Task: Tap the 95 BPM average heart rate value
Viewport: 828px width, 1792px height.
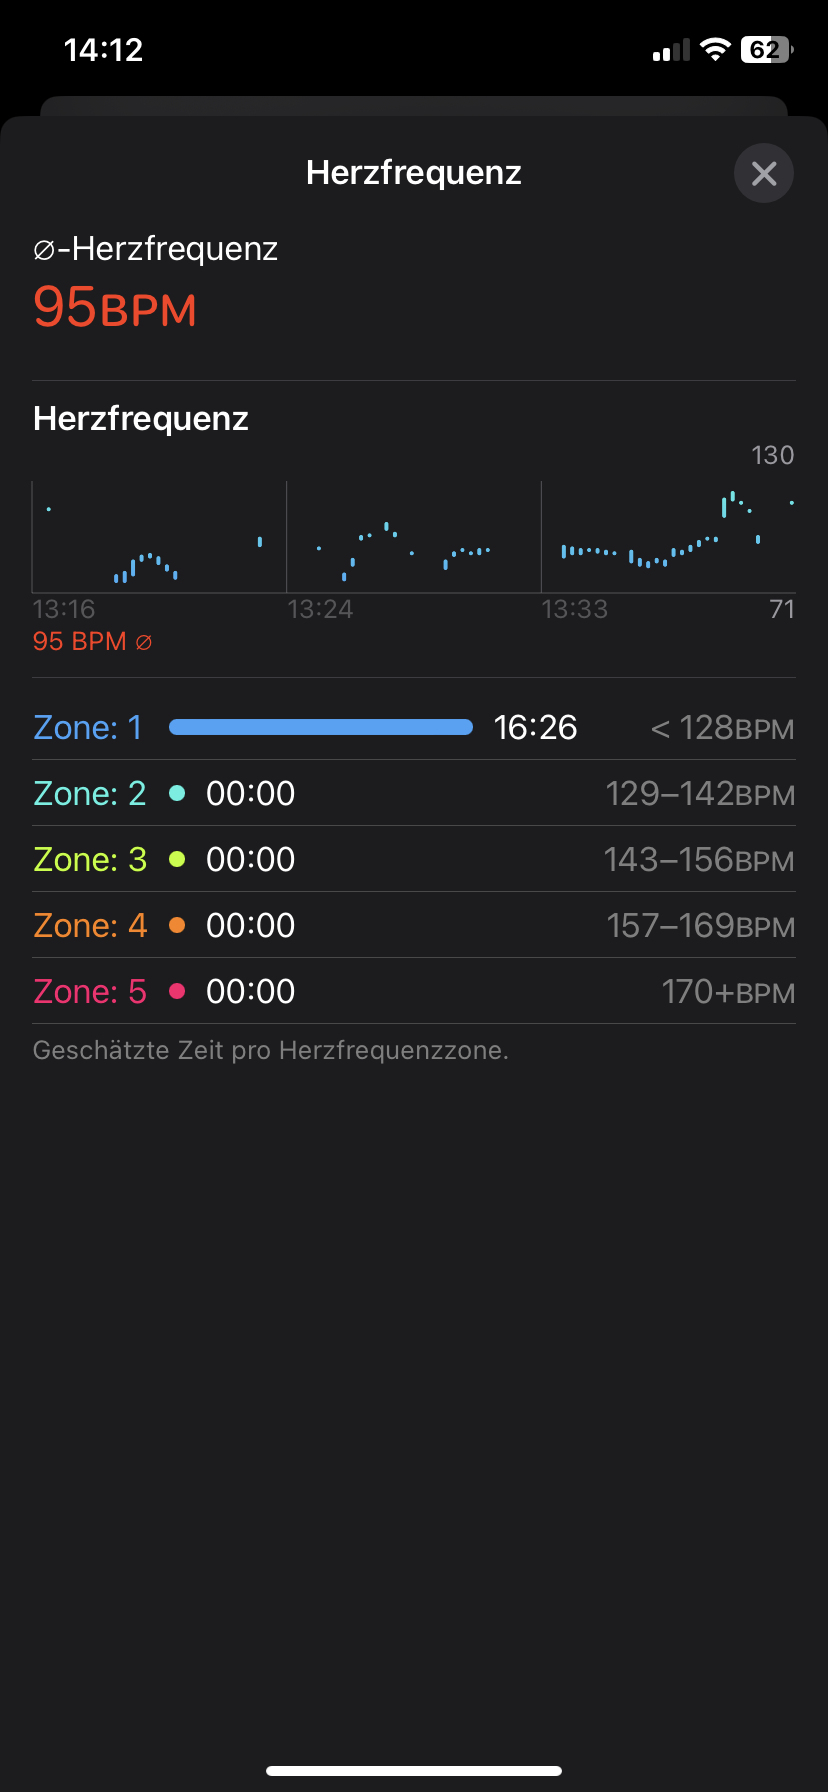Action: (x=115, y=306)
